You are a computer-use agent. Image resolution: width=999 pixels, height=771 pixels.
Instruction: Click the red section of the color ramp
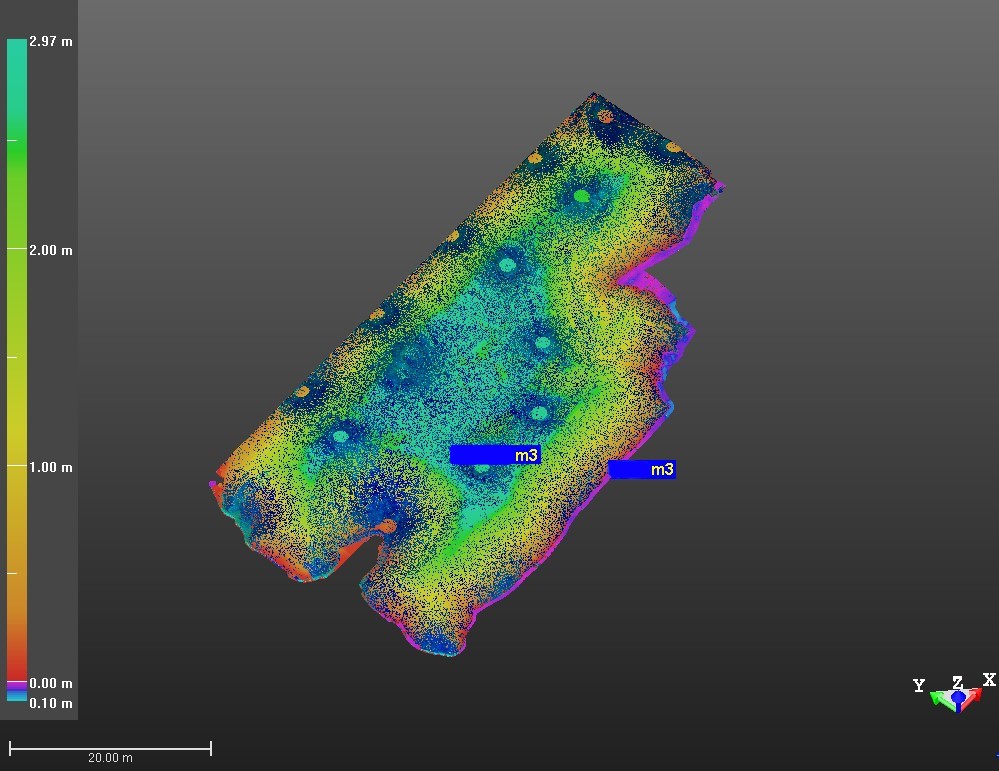coord(17,665)
